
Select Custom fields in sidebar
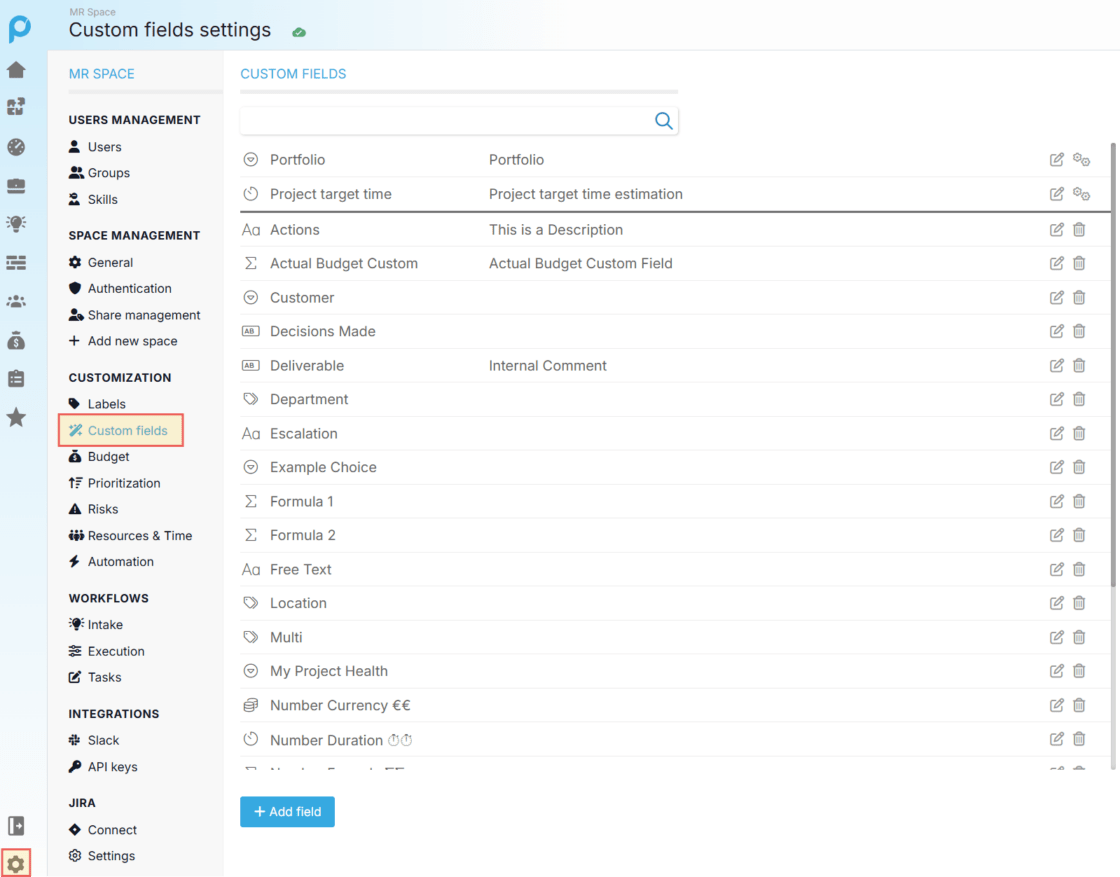121,430
